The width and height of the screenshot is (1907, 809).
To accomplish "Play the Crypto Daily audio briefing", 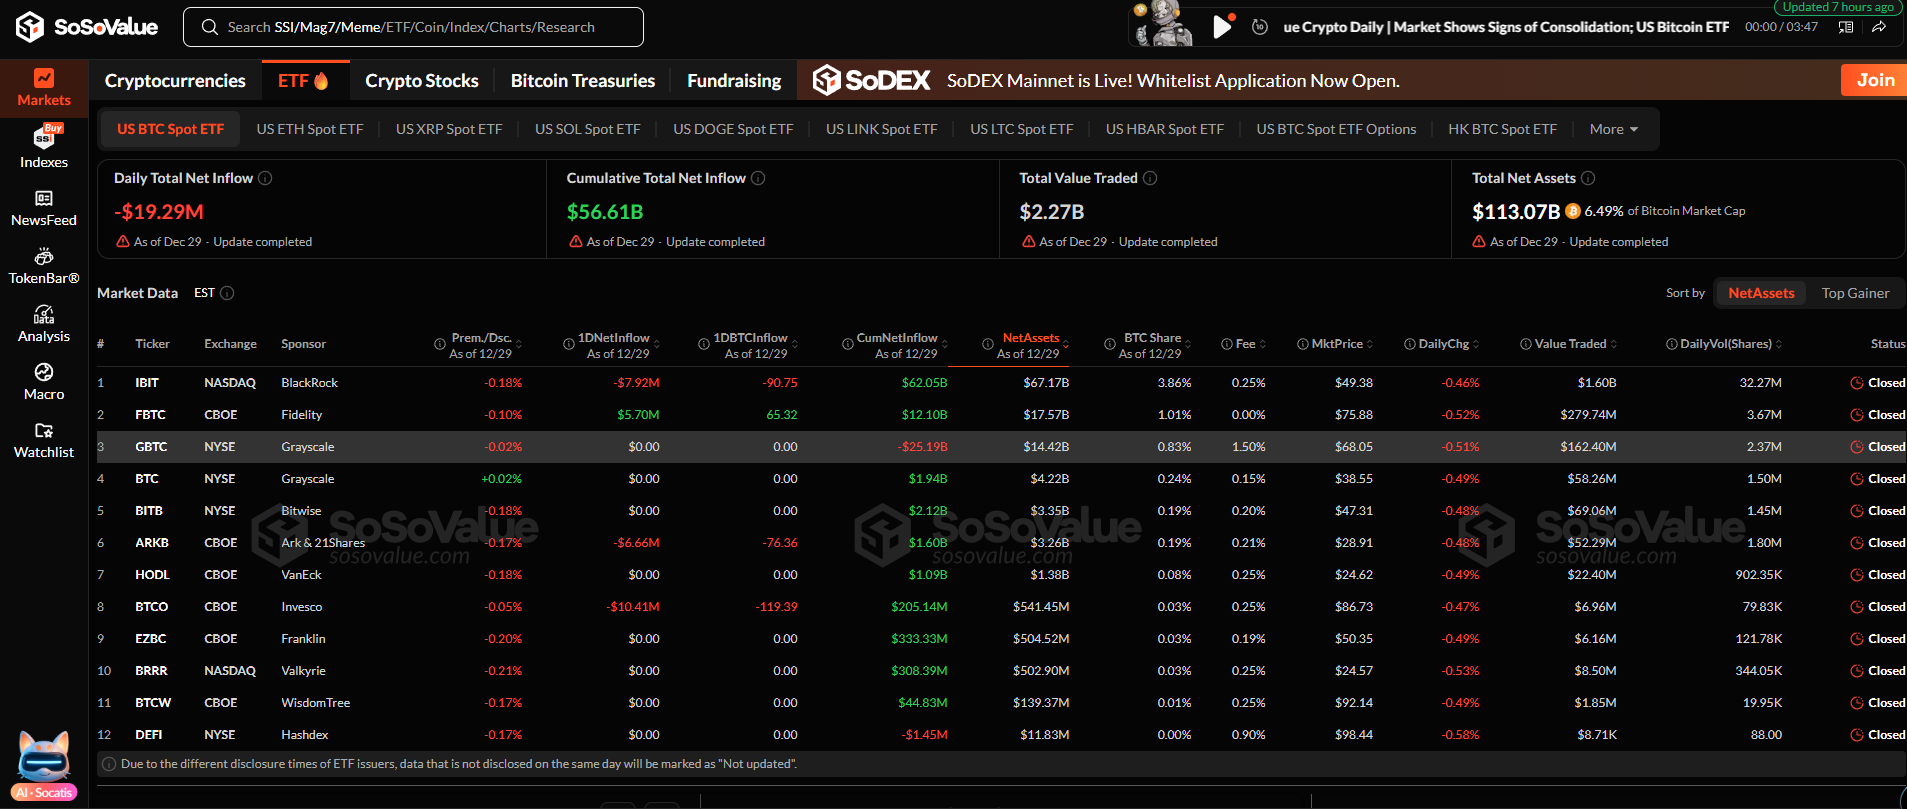I will (1221, 27).
